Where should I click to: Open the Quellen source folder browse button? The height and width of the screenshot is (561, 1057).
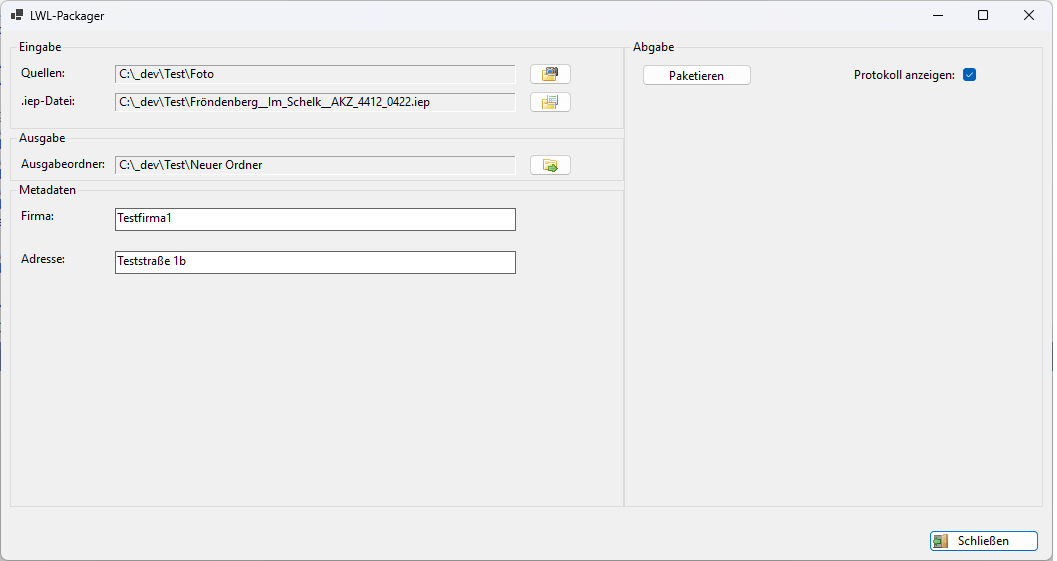(x=550, y=74)
